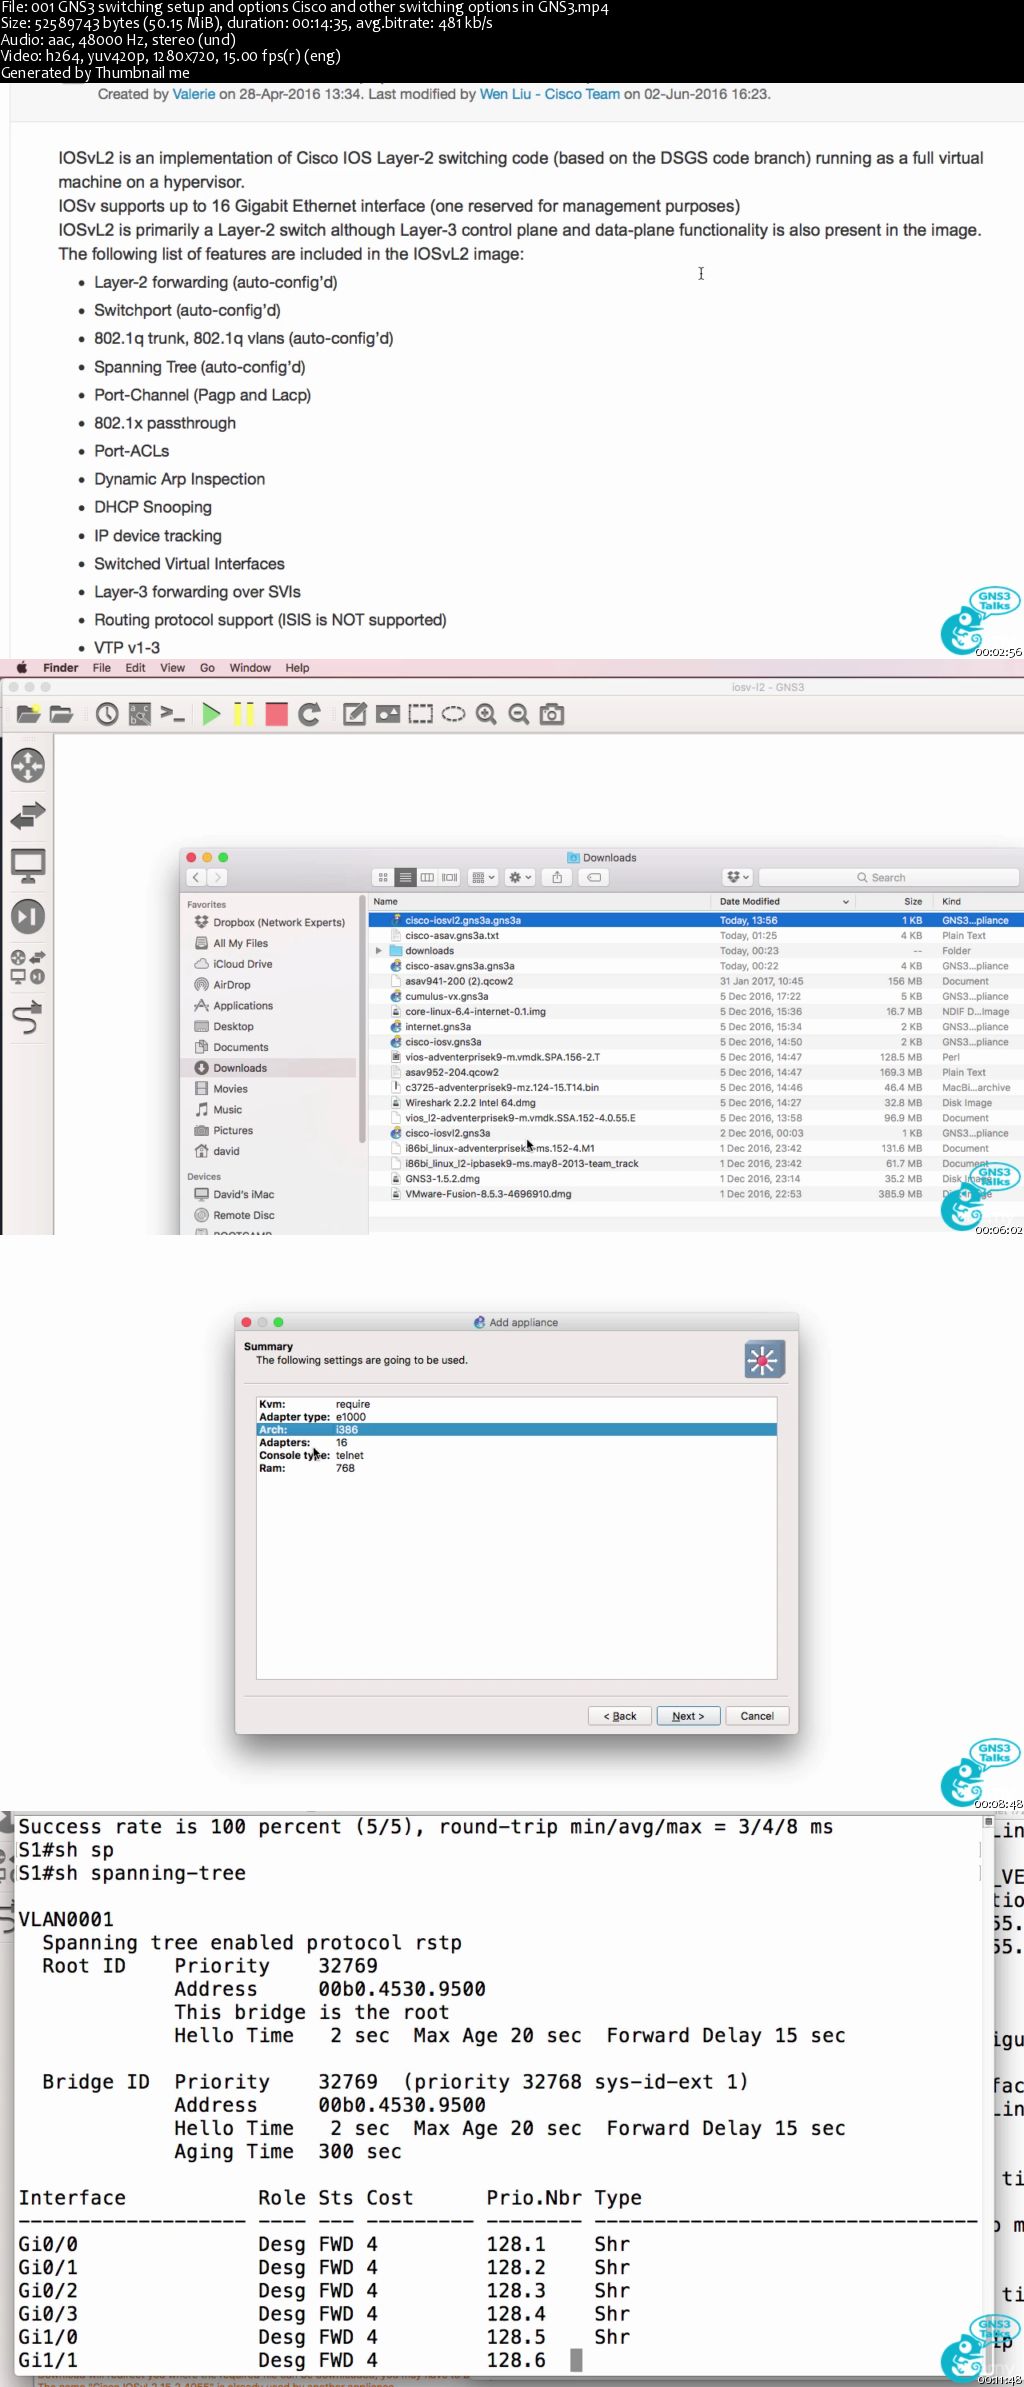Open Finder action gear dropdown
The image size is (1024, 2387).
(520, 877)
